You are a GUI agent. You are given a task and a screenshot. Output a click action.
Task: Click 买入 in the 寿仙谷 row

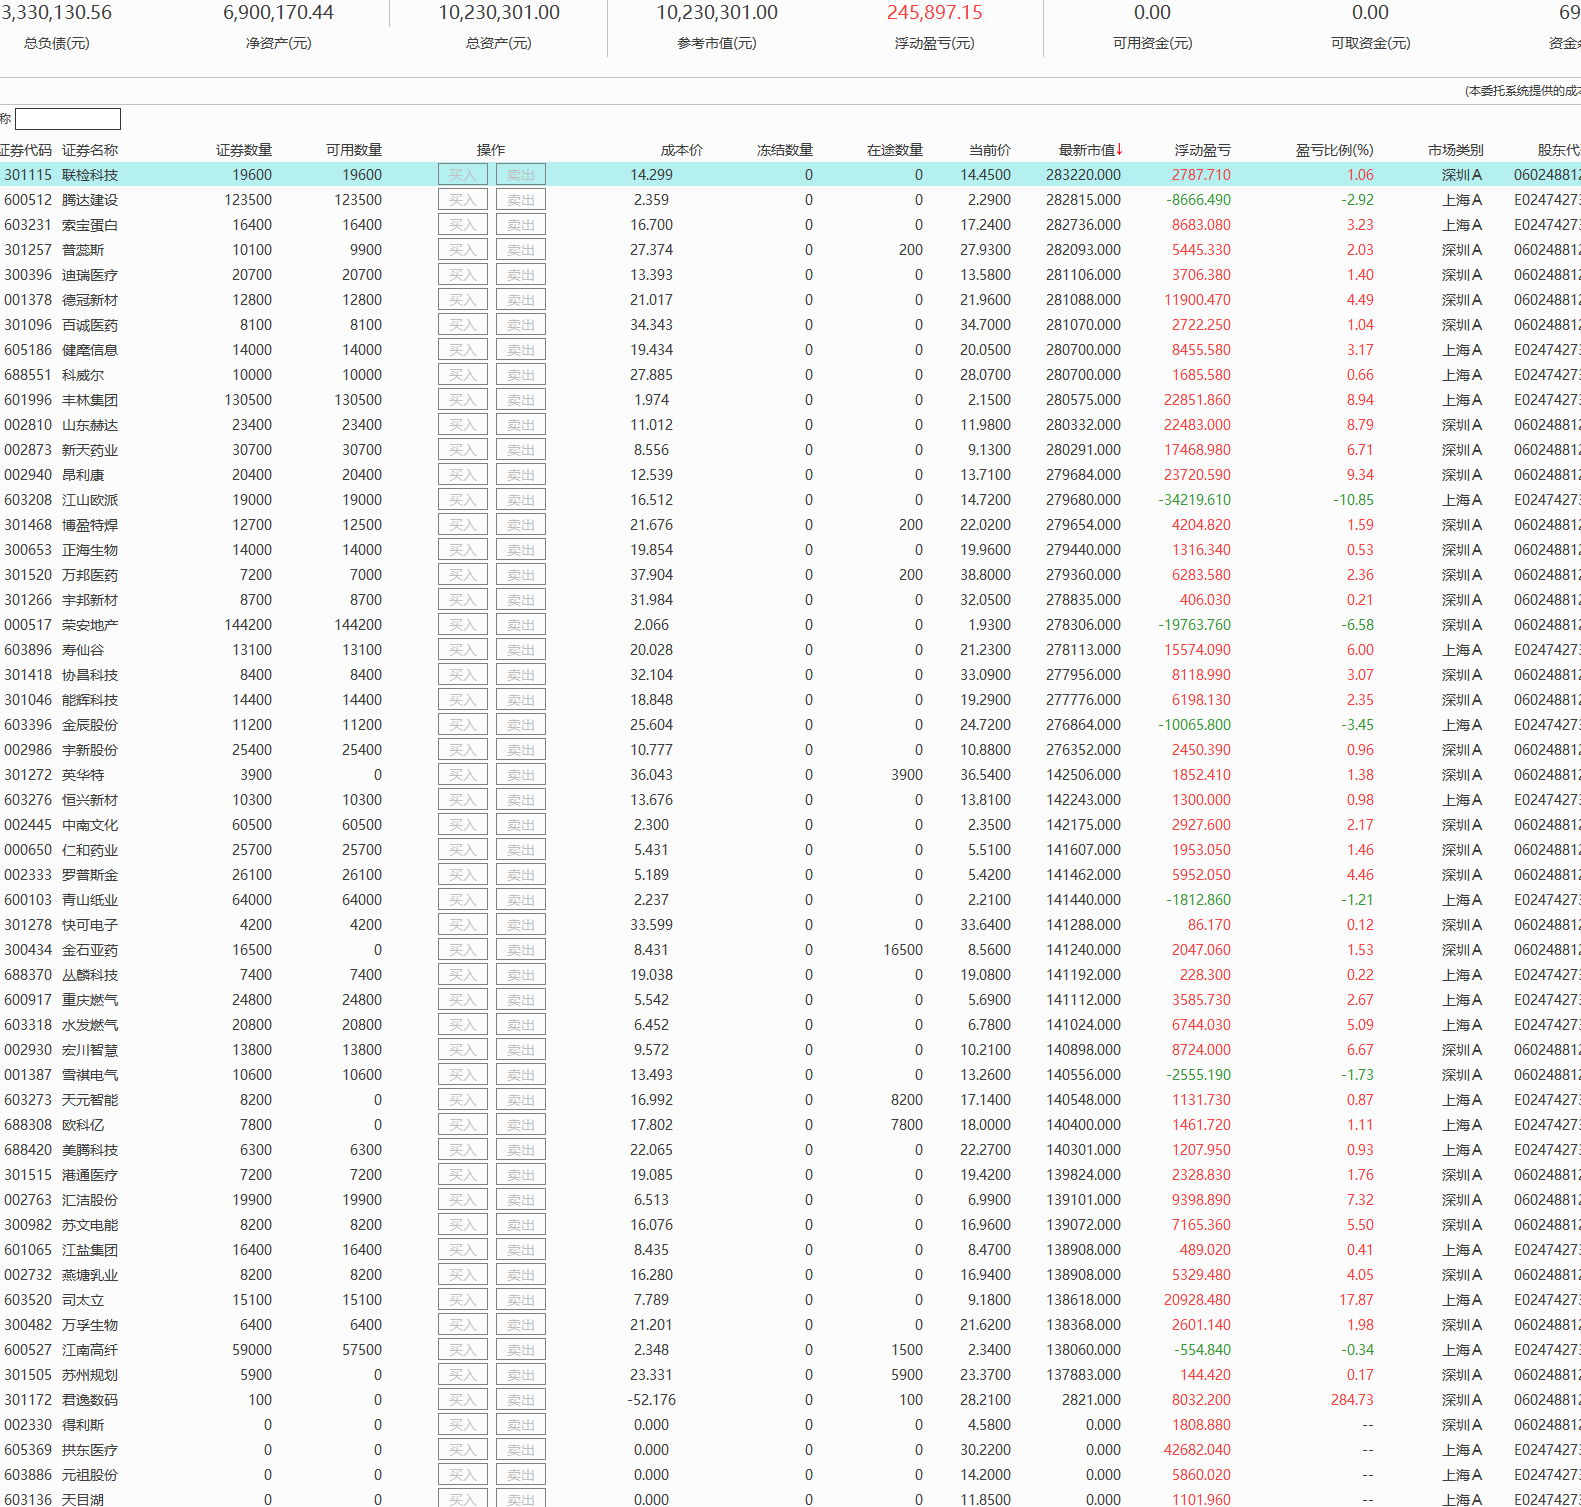(463, 650)
